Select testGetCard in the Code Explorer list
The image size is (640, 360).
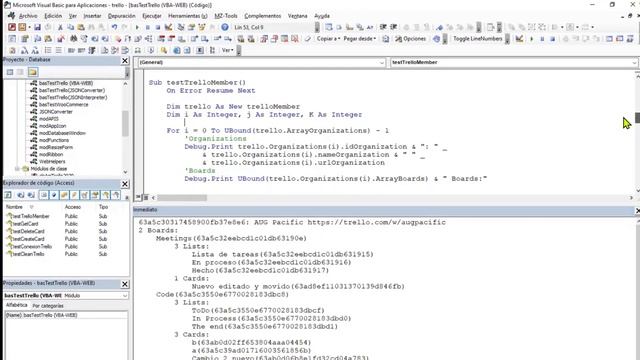[x=24, y=224]
